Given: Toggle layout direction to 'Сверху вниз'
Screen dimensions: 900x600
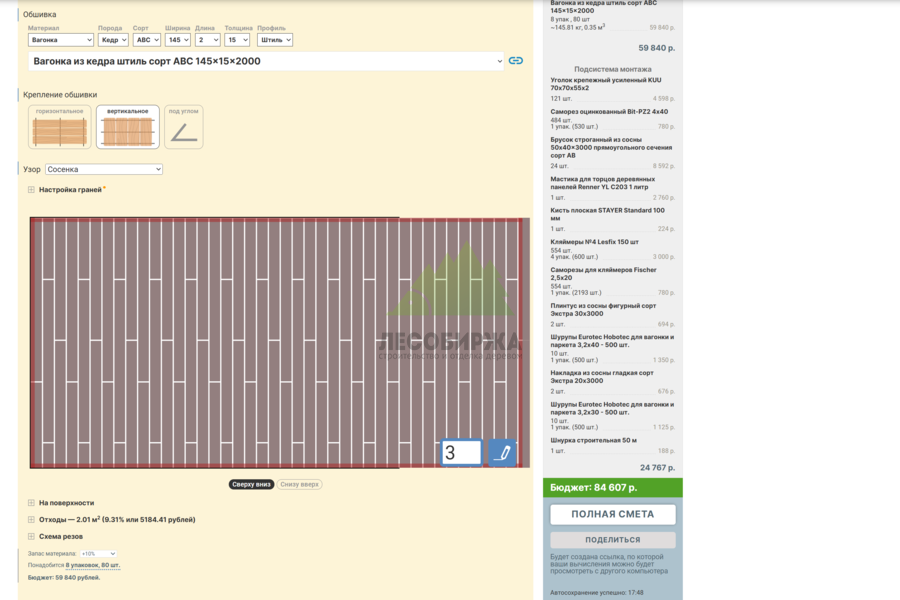Looking at the screenshot, I should click(251, 485).
